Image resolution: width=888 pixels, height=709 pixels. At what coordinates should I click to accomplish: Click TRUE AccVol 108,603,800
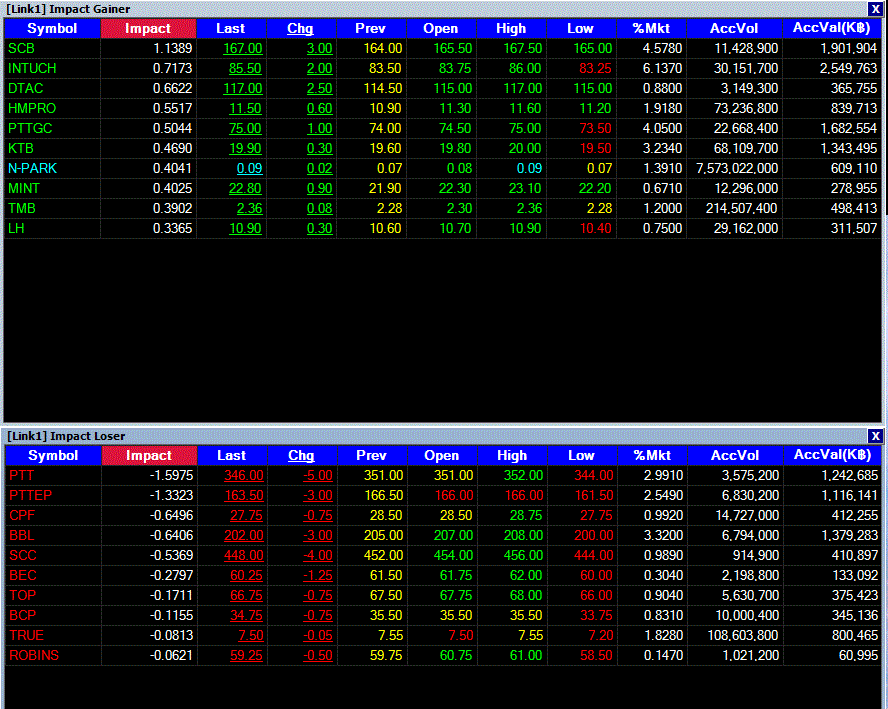[x=743, y=635]
